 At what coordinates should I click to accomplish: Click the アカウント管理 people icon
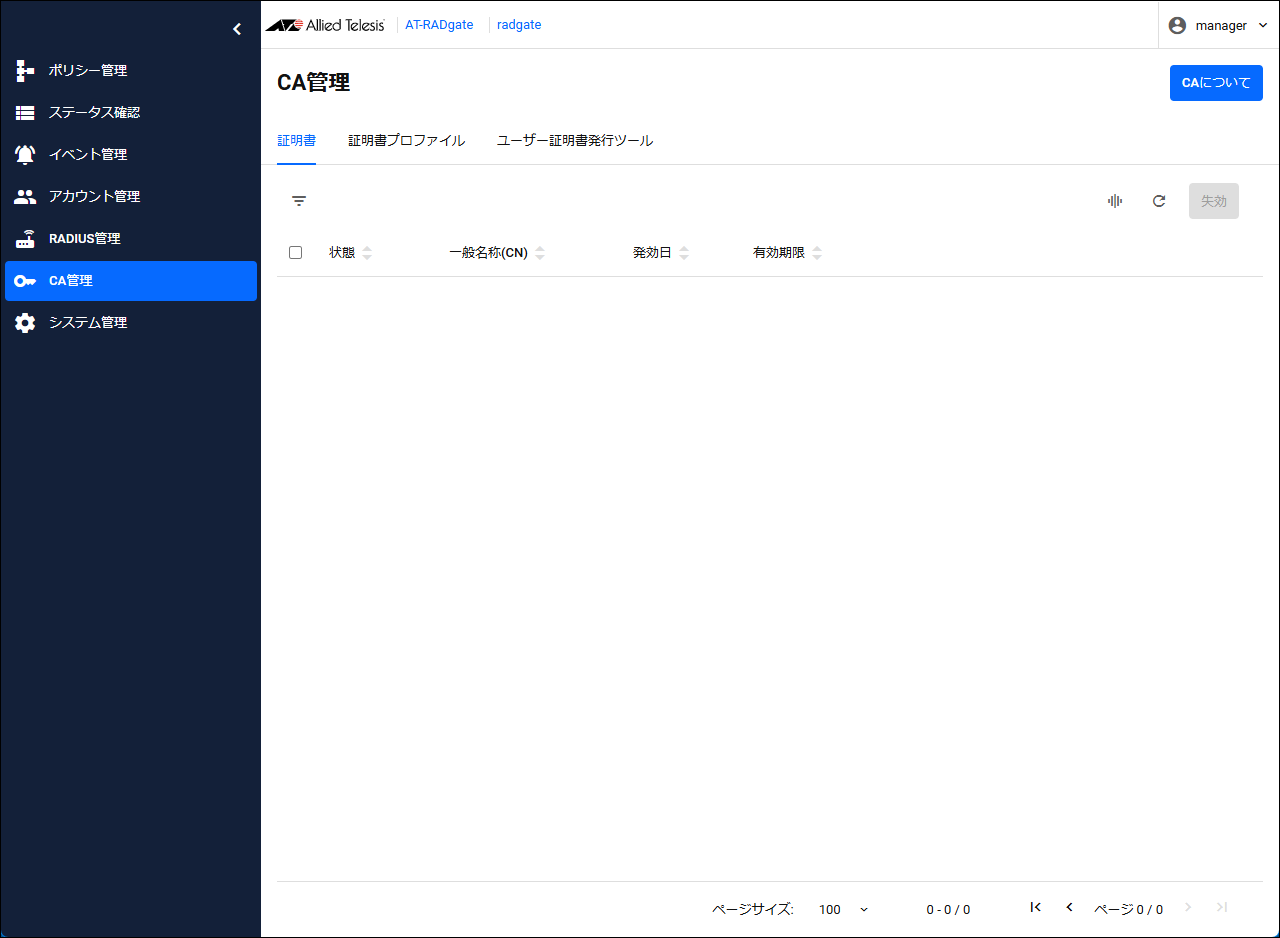coord(25,196)
